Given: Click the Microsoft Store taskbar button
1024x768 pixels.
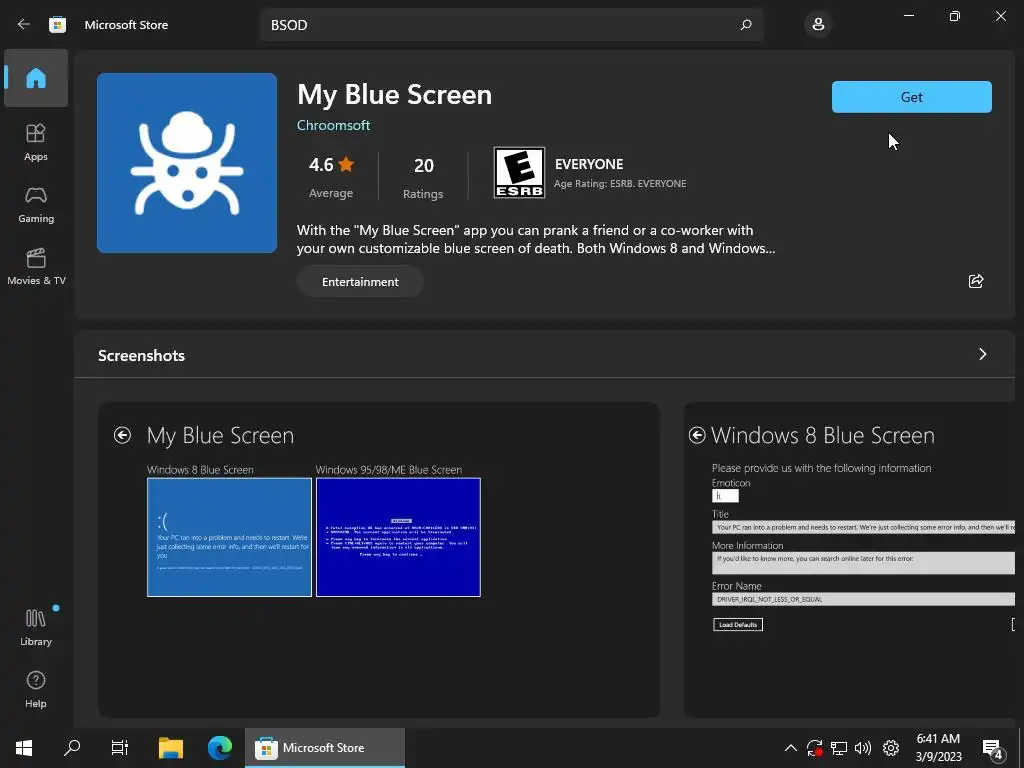Looking at the screenshot, I should (325, 748).
